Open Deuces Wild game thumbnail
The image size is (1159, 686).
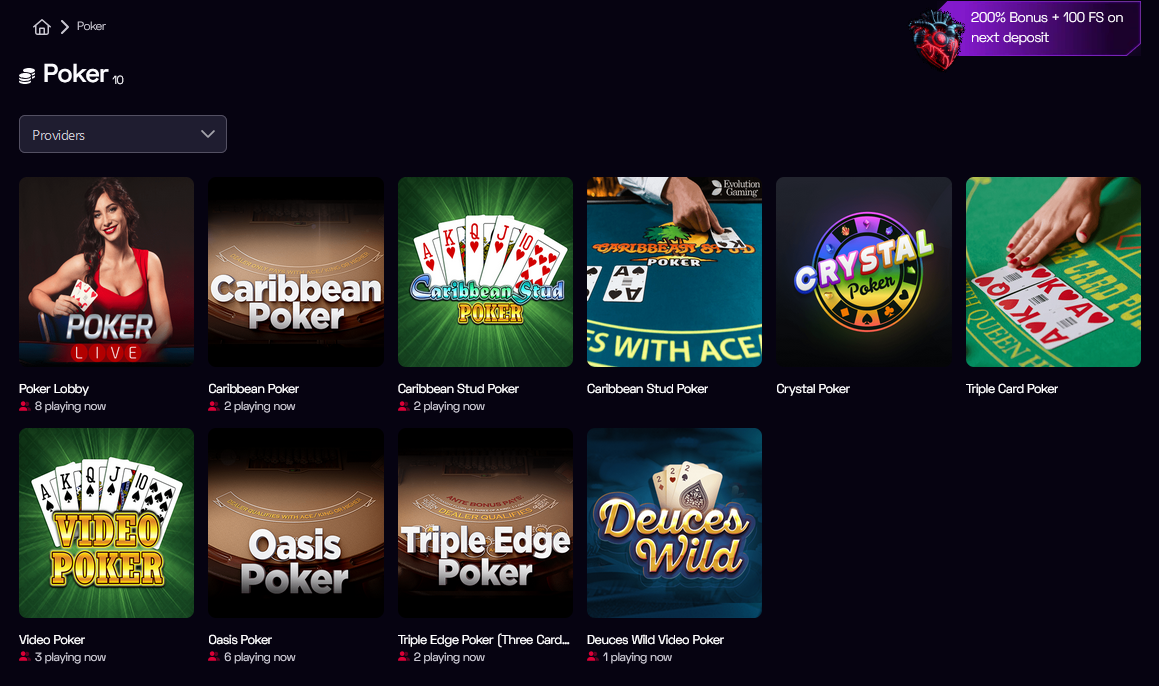click(x=674, y=523)
